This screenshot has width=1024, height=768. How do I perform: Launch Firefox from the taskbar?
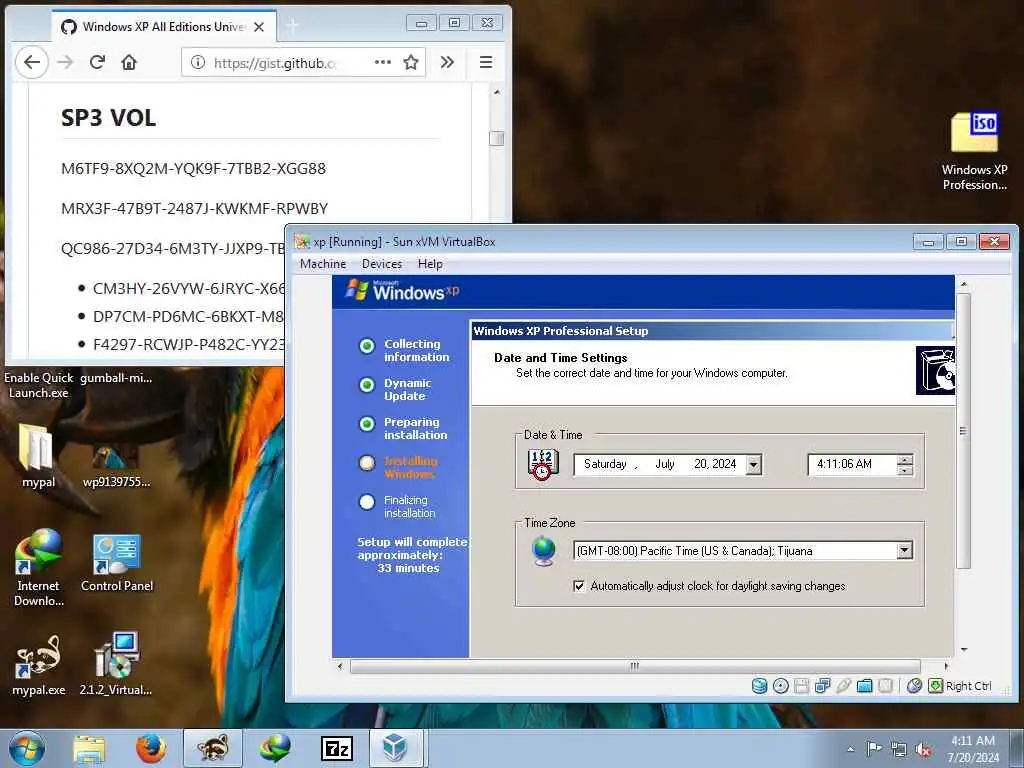click(151, 748)
